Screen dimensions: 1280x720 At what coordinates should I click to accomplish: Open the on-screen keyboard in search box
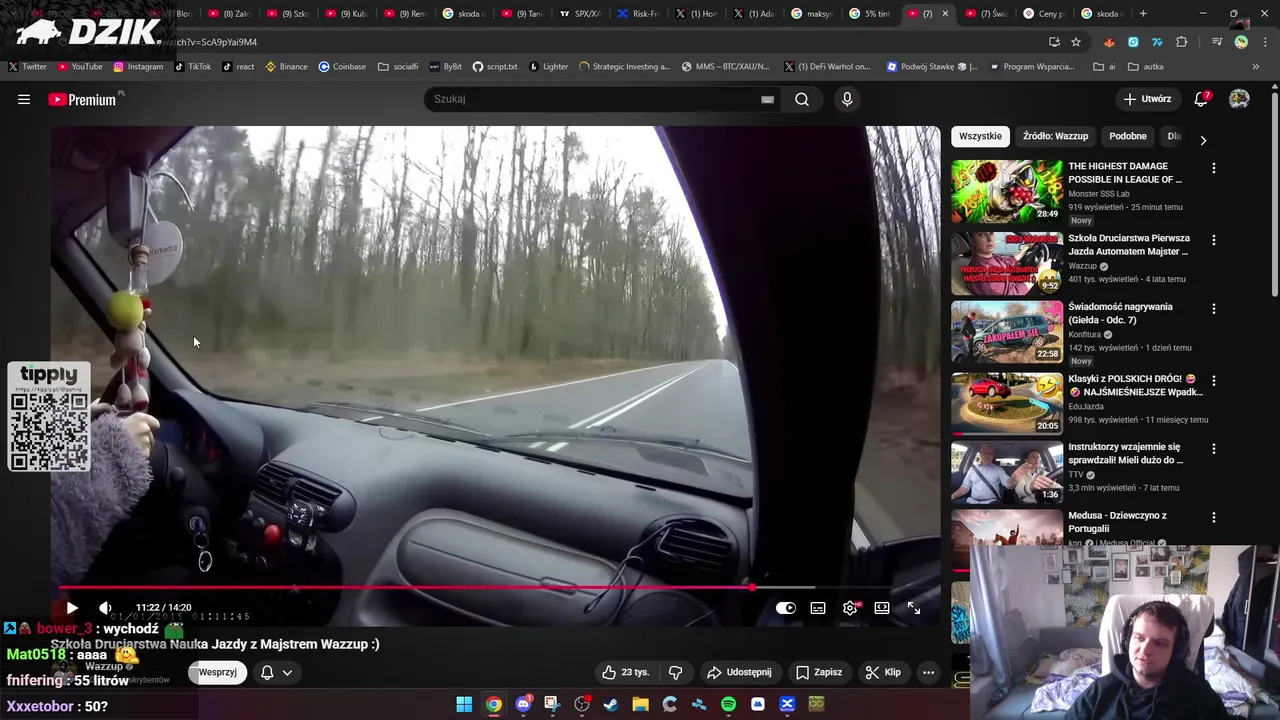pyautogui.click(x=767, y=99)
